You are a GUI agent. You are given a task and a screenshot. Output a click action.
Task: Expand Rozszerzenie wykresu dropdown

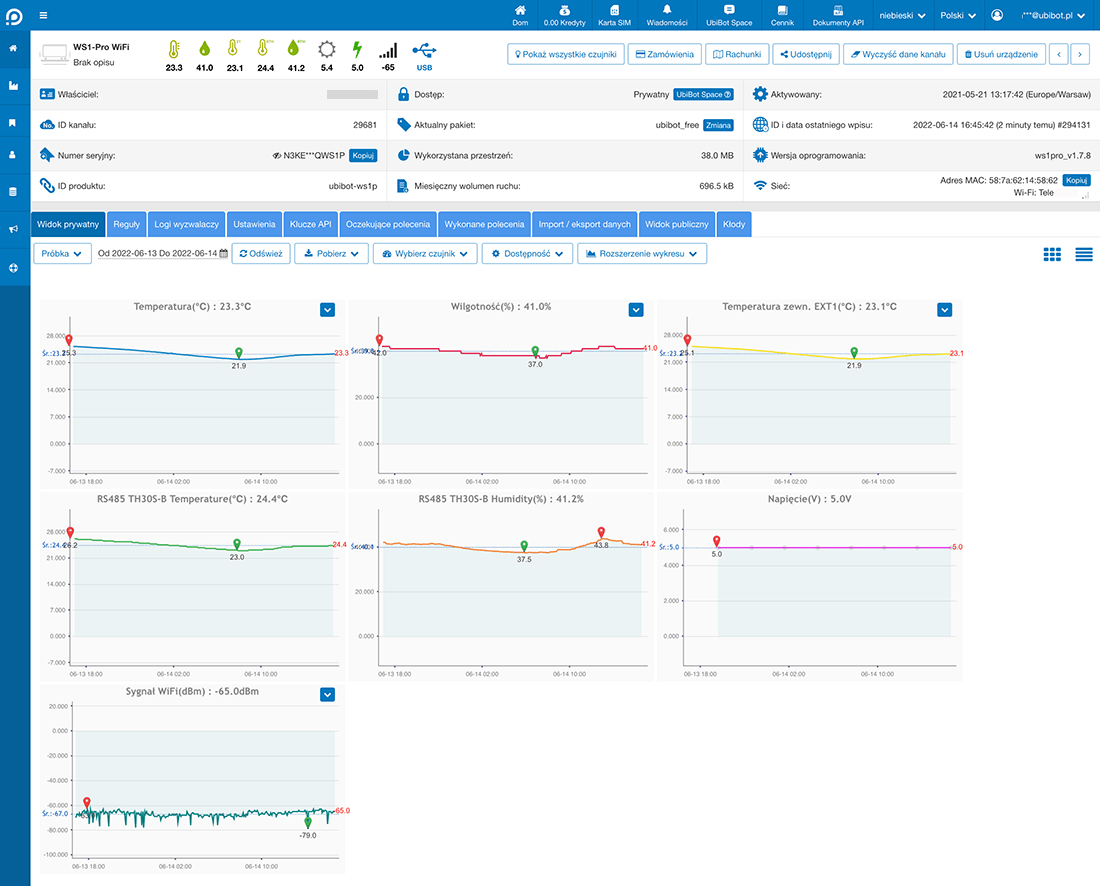[x=642, y=254]
